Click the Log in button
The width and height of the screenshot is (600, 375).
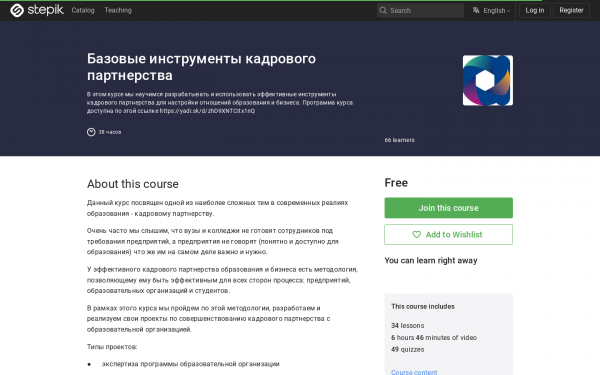click(x=535, y=10)
